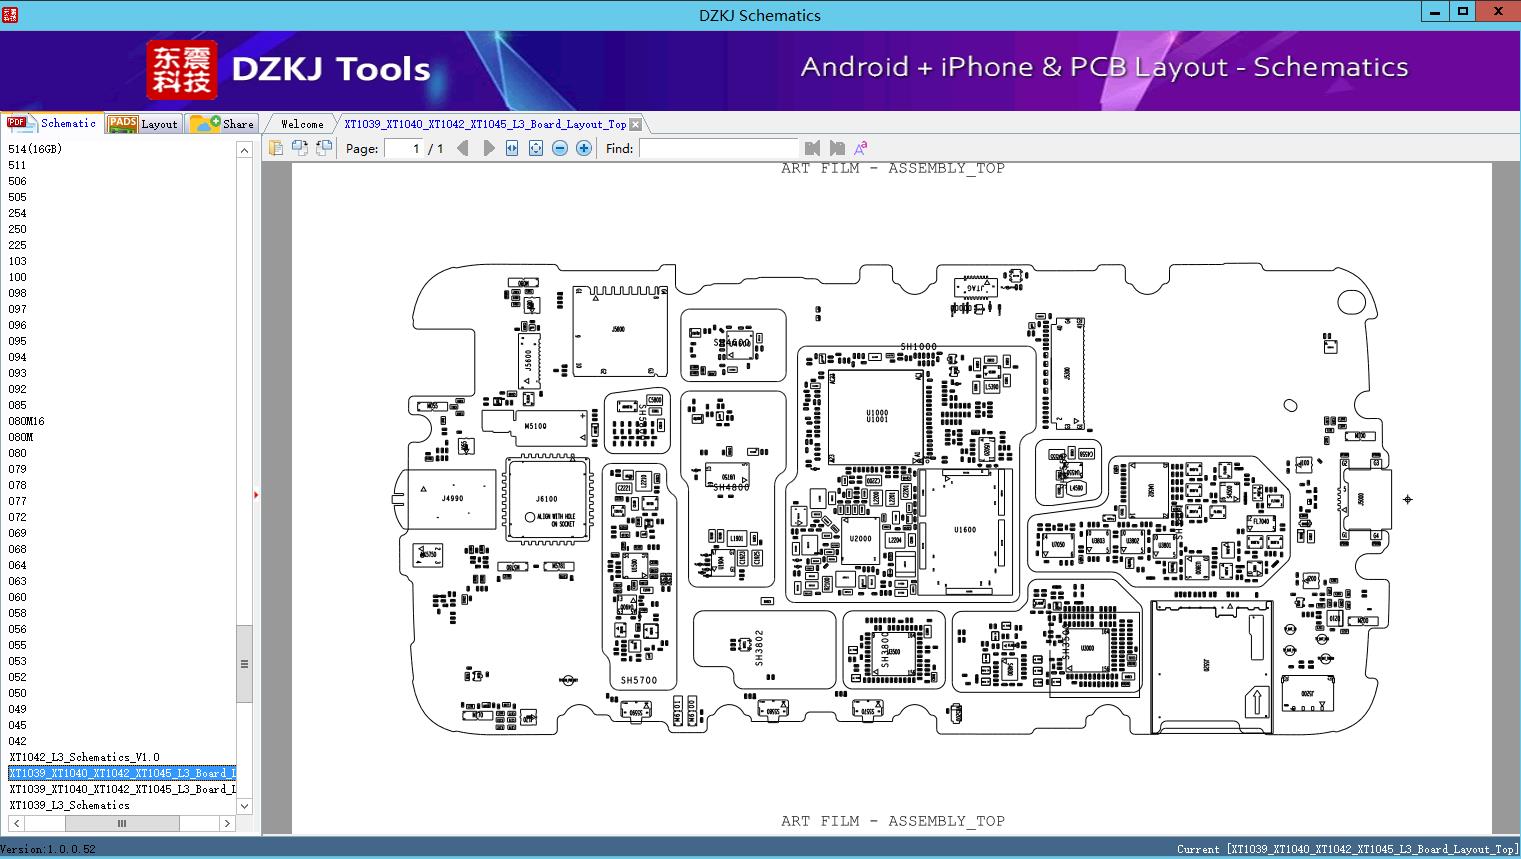Viewport: 1521px width, 859px height.
Task: Click the zoom out minus icon
Action: [560, 148]
